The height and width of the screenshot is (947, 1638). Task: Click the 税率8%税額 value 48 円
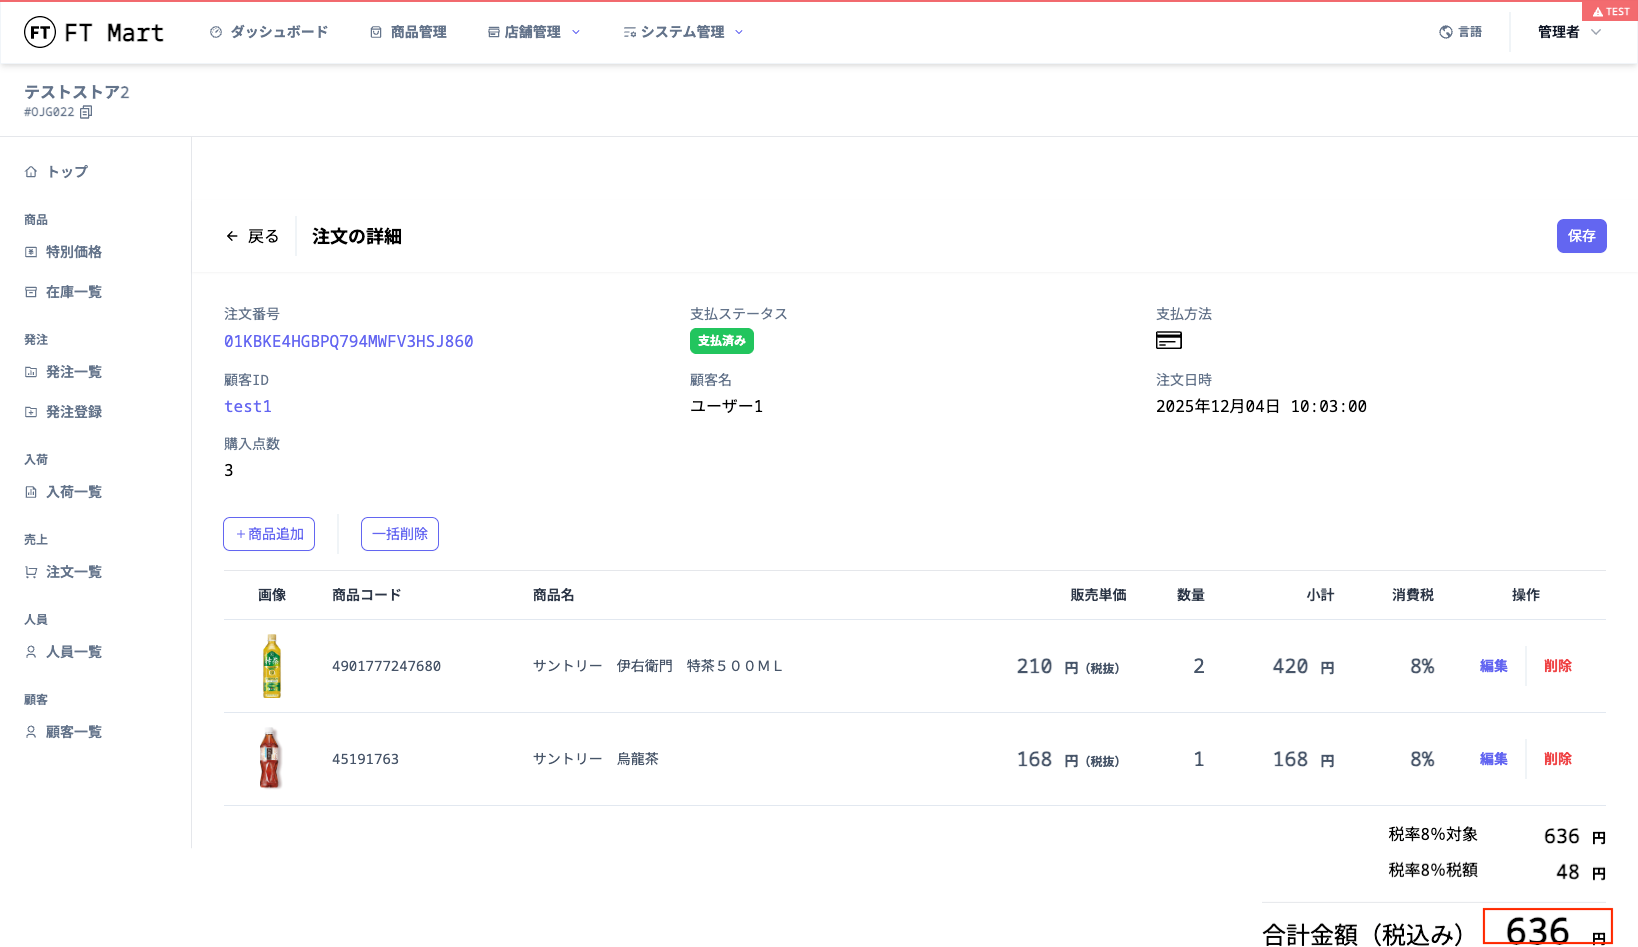tap(1581, 872)
